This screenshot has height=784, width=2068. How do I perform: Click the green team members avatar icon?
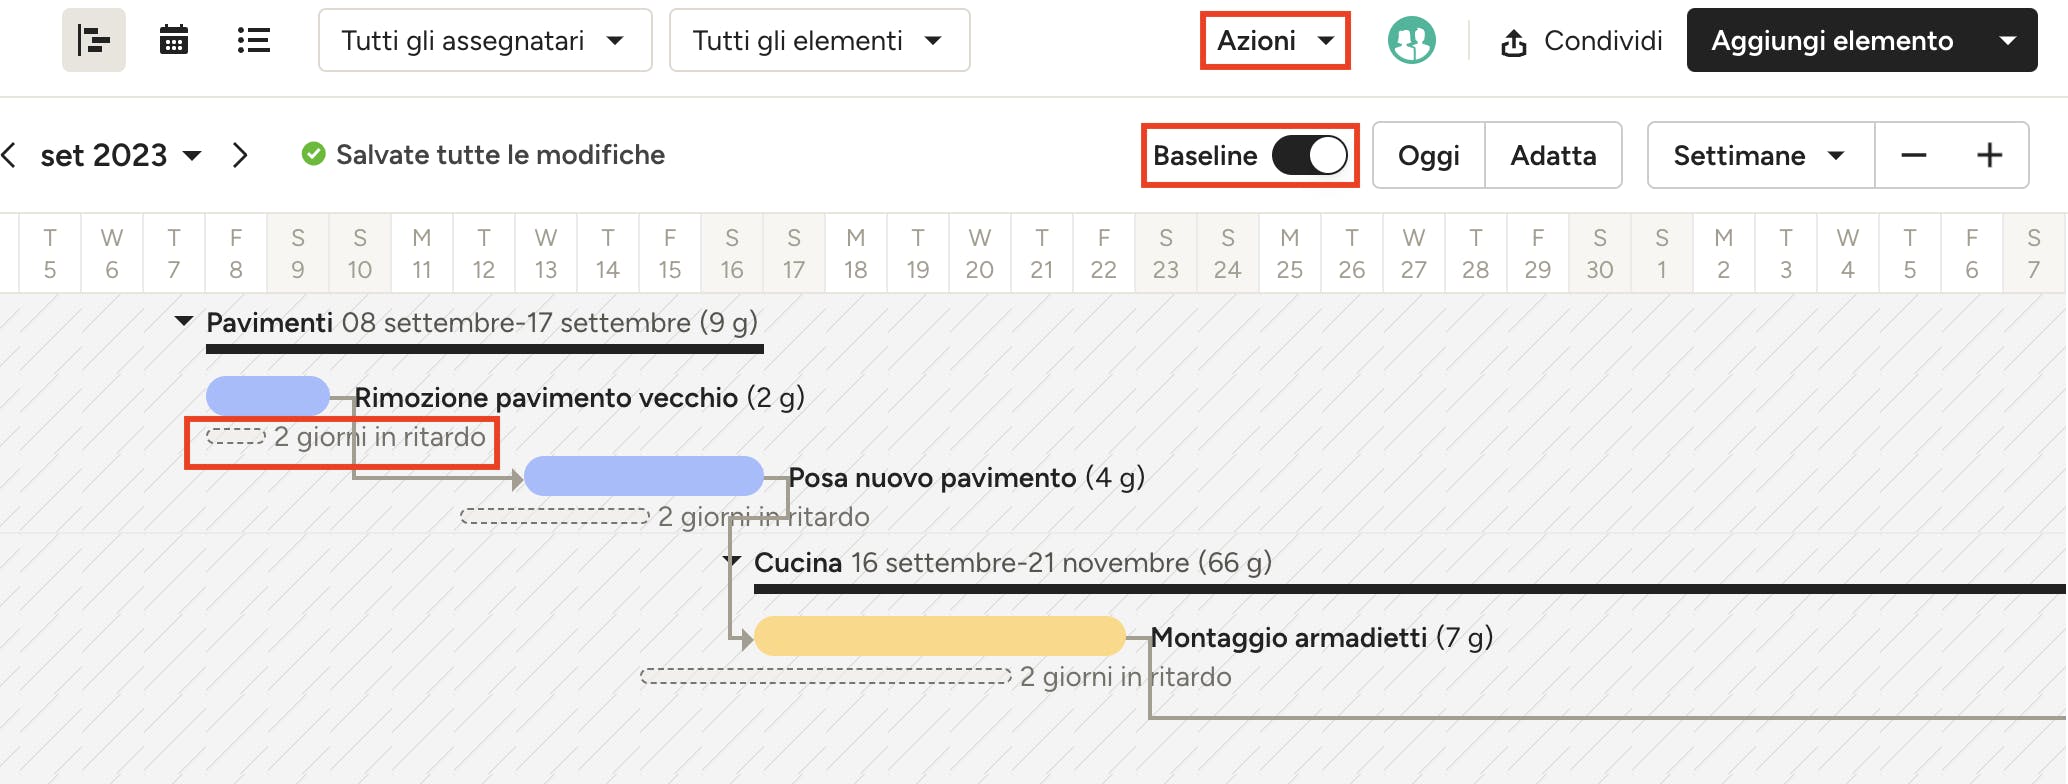(1411, 40)
